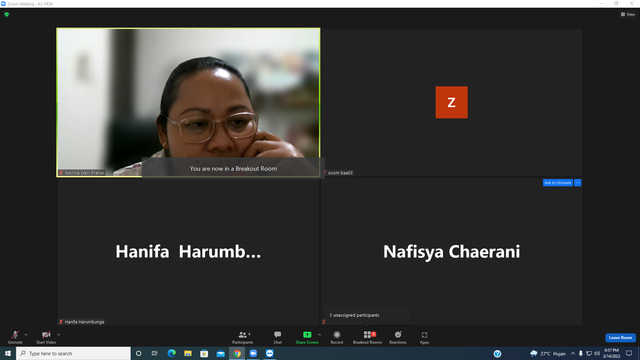
Task: Open the Participants panel
Action: pos(243,337)
